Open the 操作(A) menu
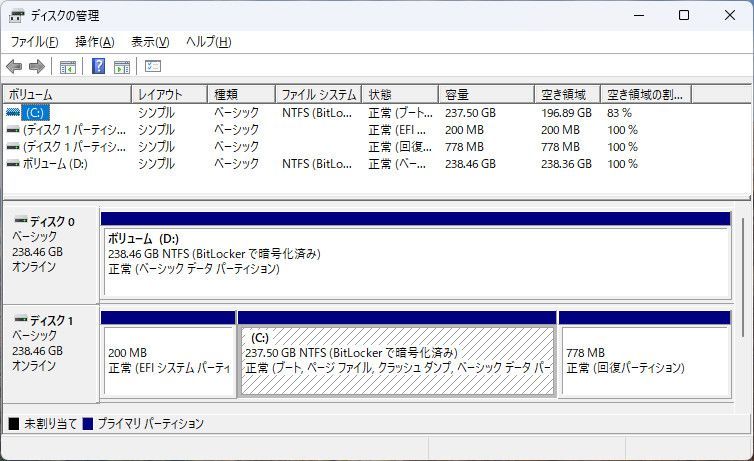This screenshot has width=754, height=461. (x=94, y=42)
